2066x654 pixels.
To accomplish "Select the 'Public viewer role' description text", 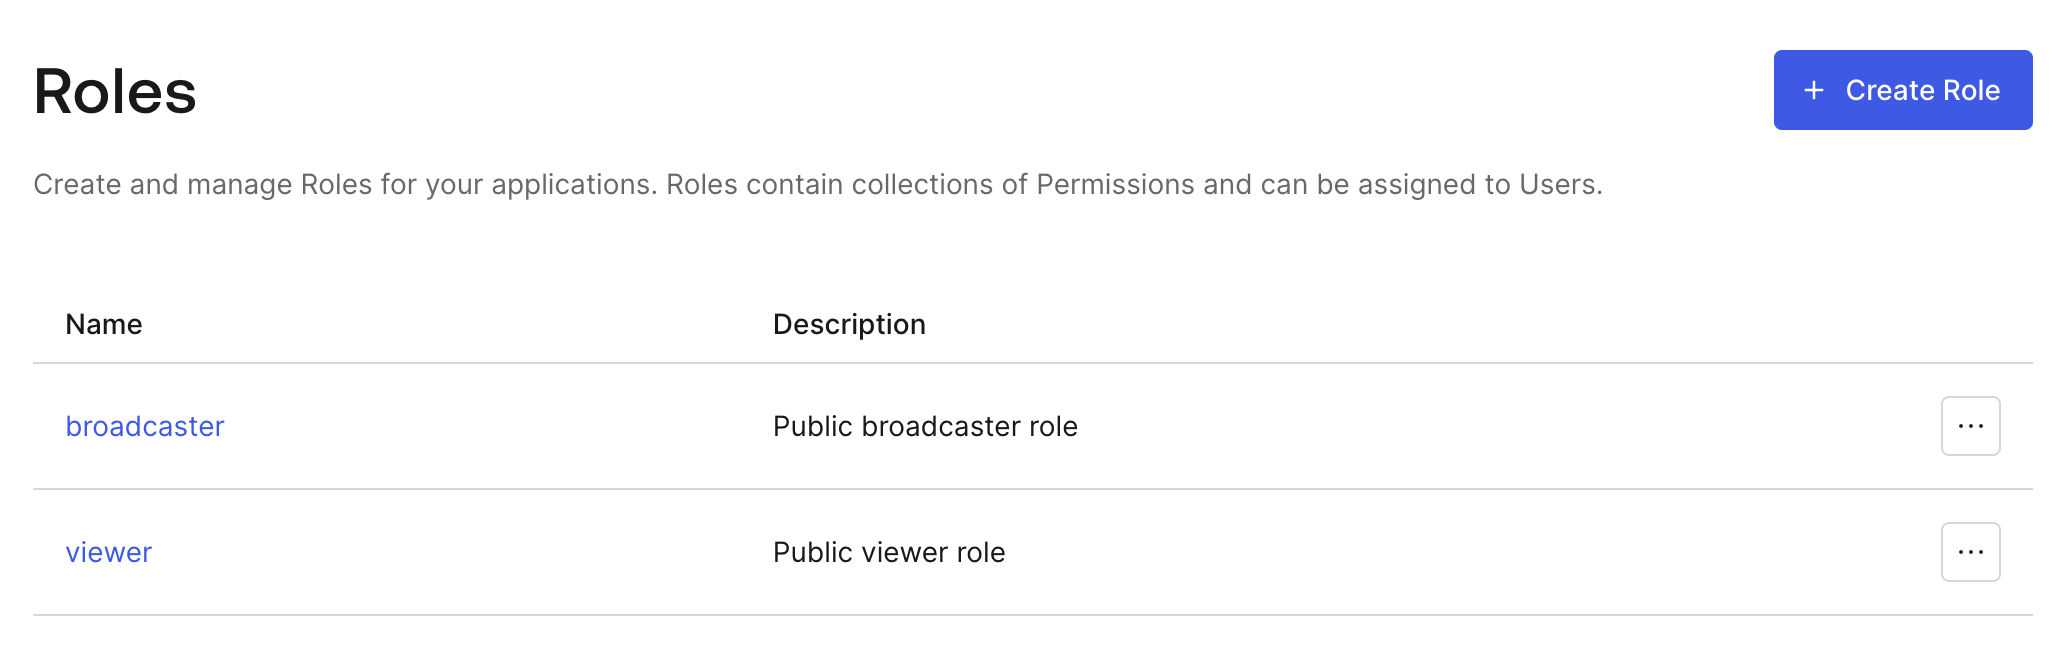I will pyautogui.click(x=889, y=552).
